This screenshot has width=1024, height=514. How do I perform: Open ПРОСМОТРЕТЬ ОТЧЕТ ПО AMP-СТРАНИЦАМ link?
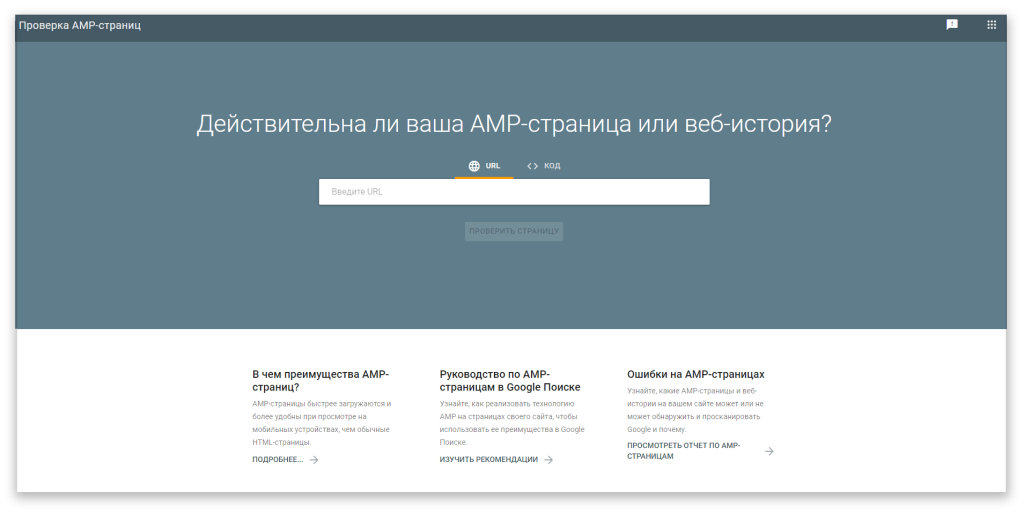coord(684,451)
